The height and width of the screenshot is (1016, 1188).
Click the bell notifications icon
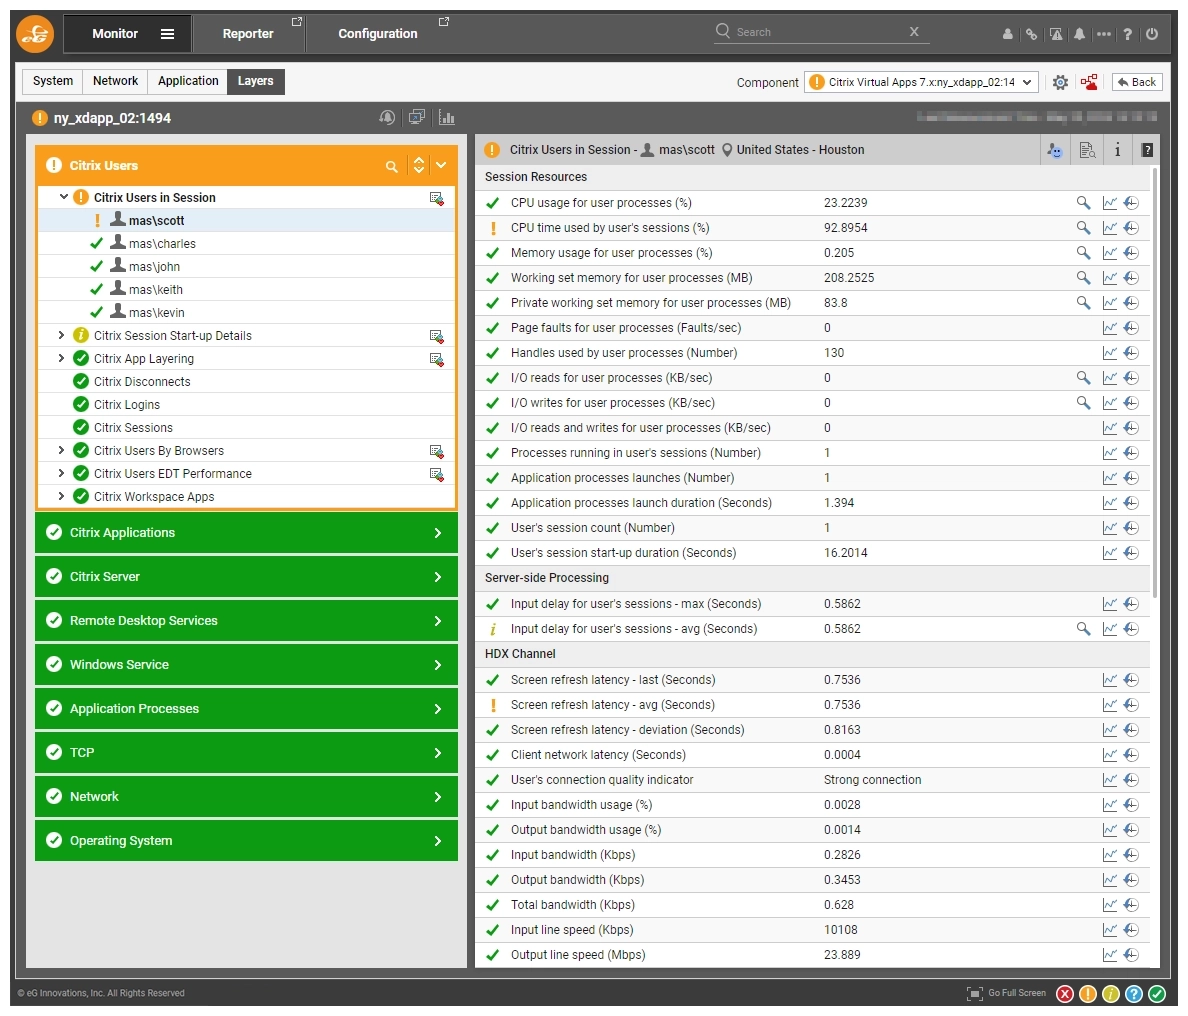(x=1079, y=34)
